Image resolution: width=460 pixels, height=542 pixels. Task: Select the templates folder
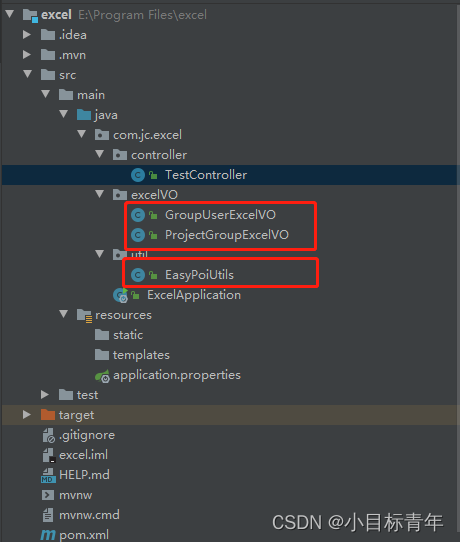[141, 355]
